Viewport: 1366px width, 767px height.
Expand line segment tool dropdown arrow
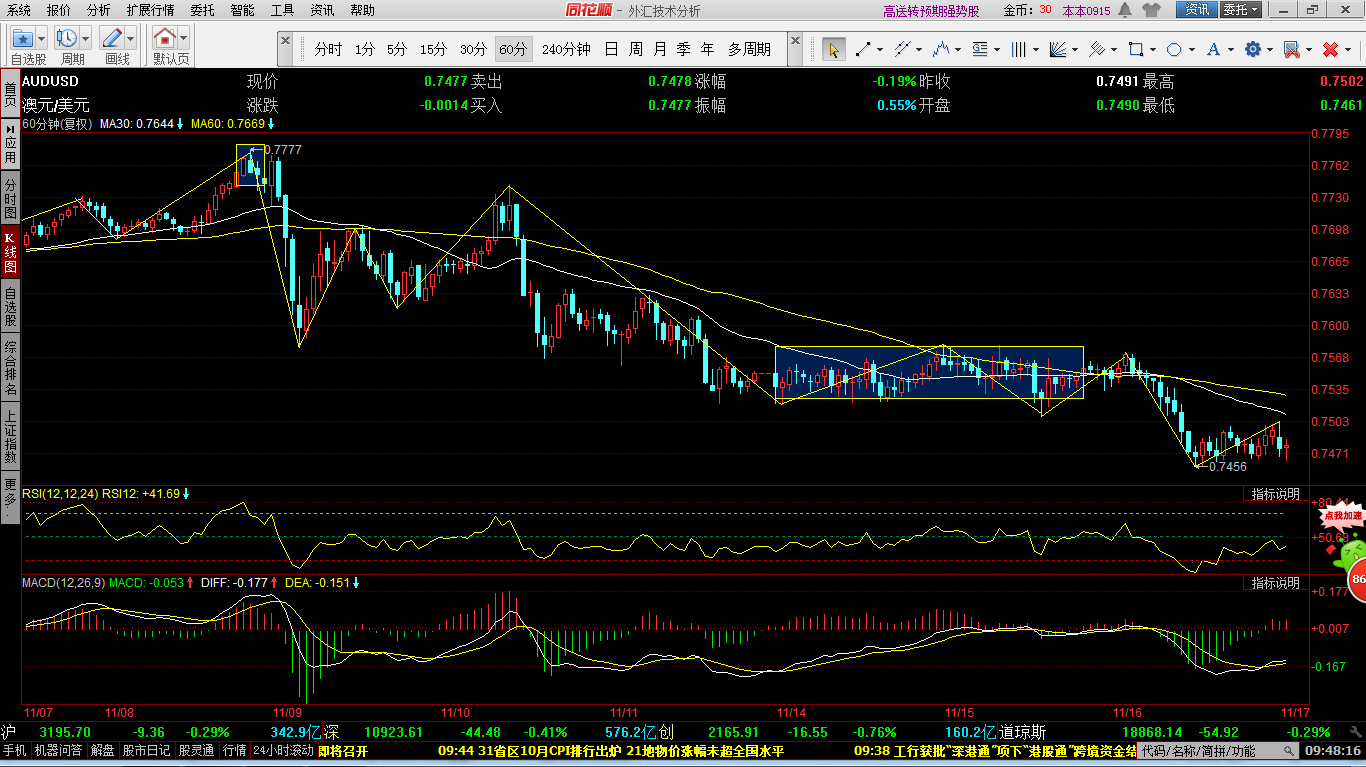point(880,49)
